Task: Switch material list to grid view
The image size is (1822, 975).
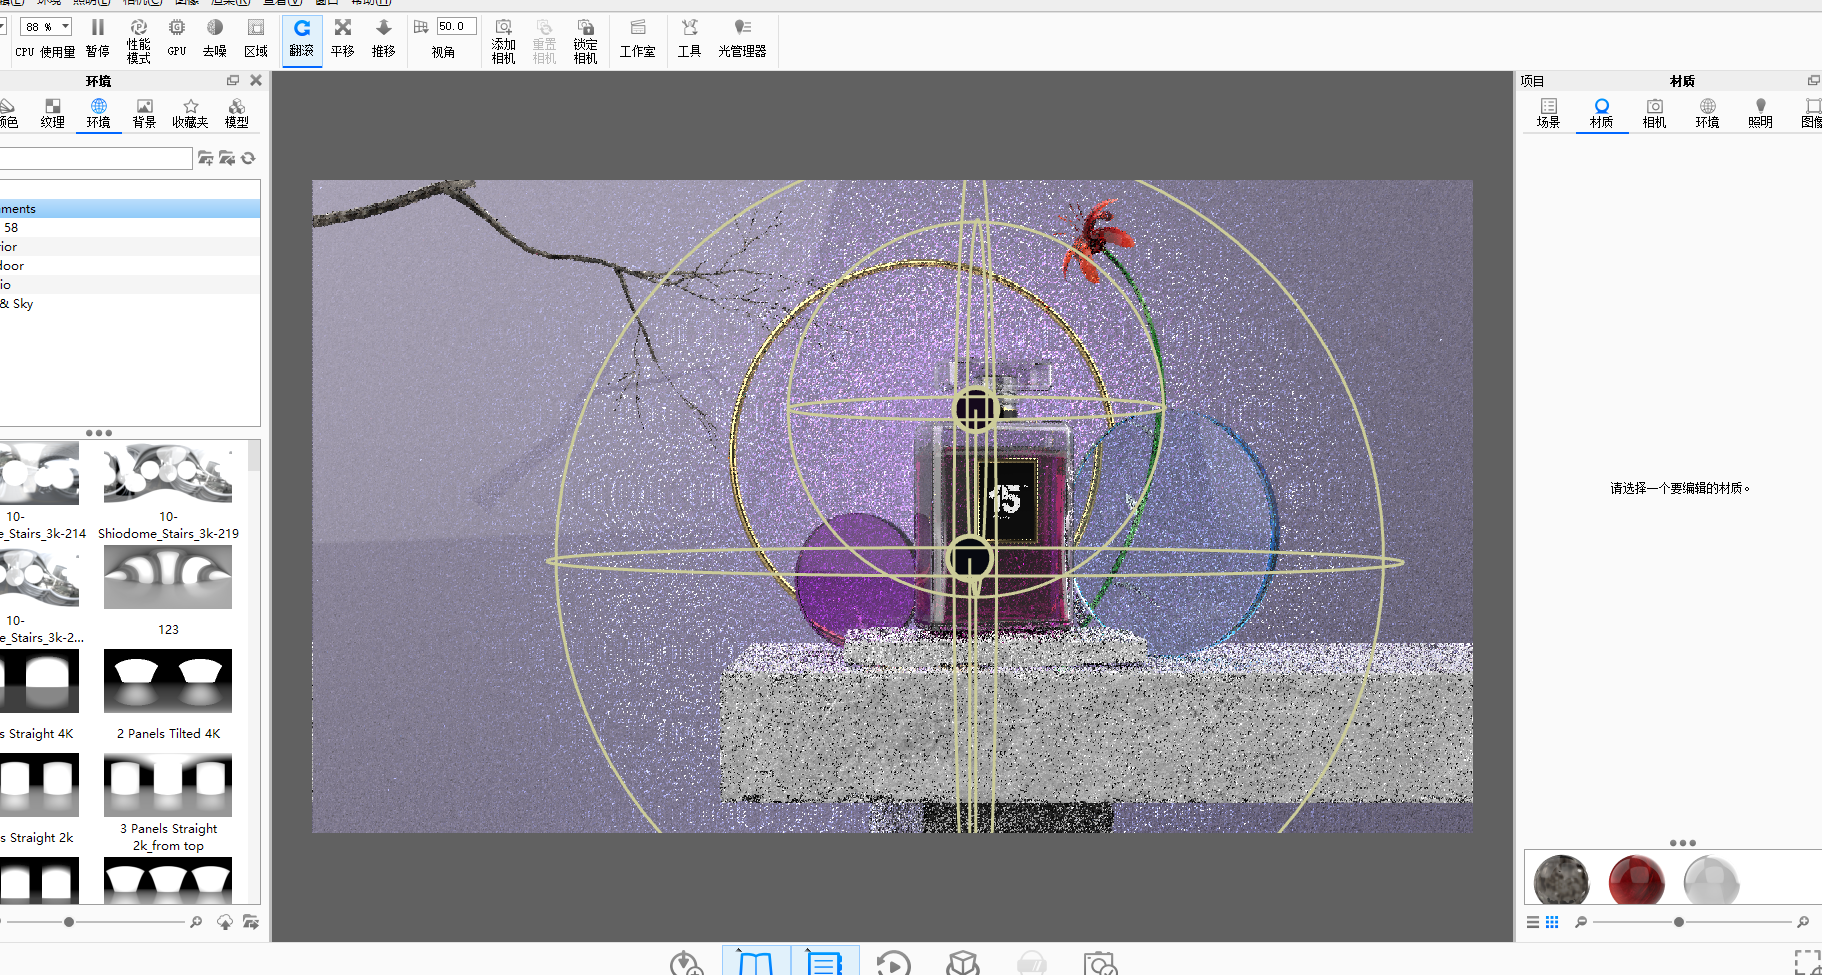Action: point(1552,922)
